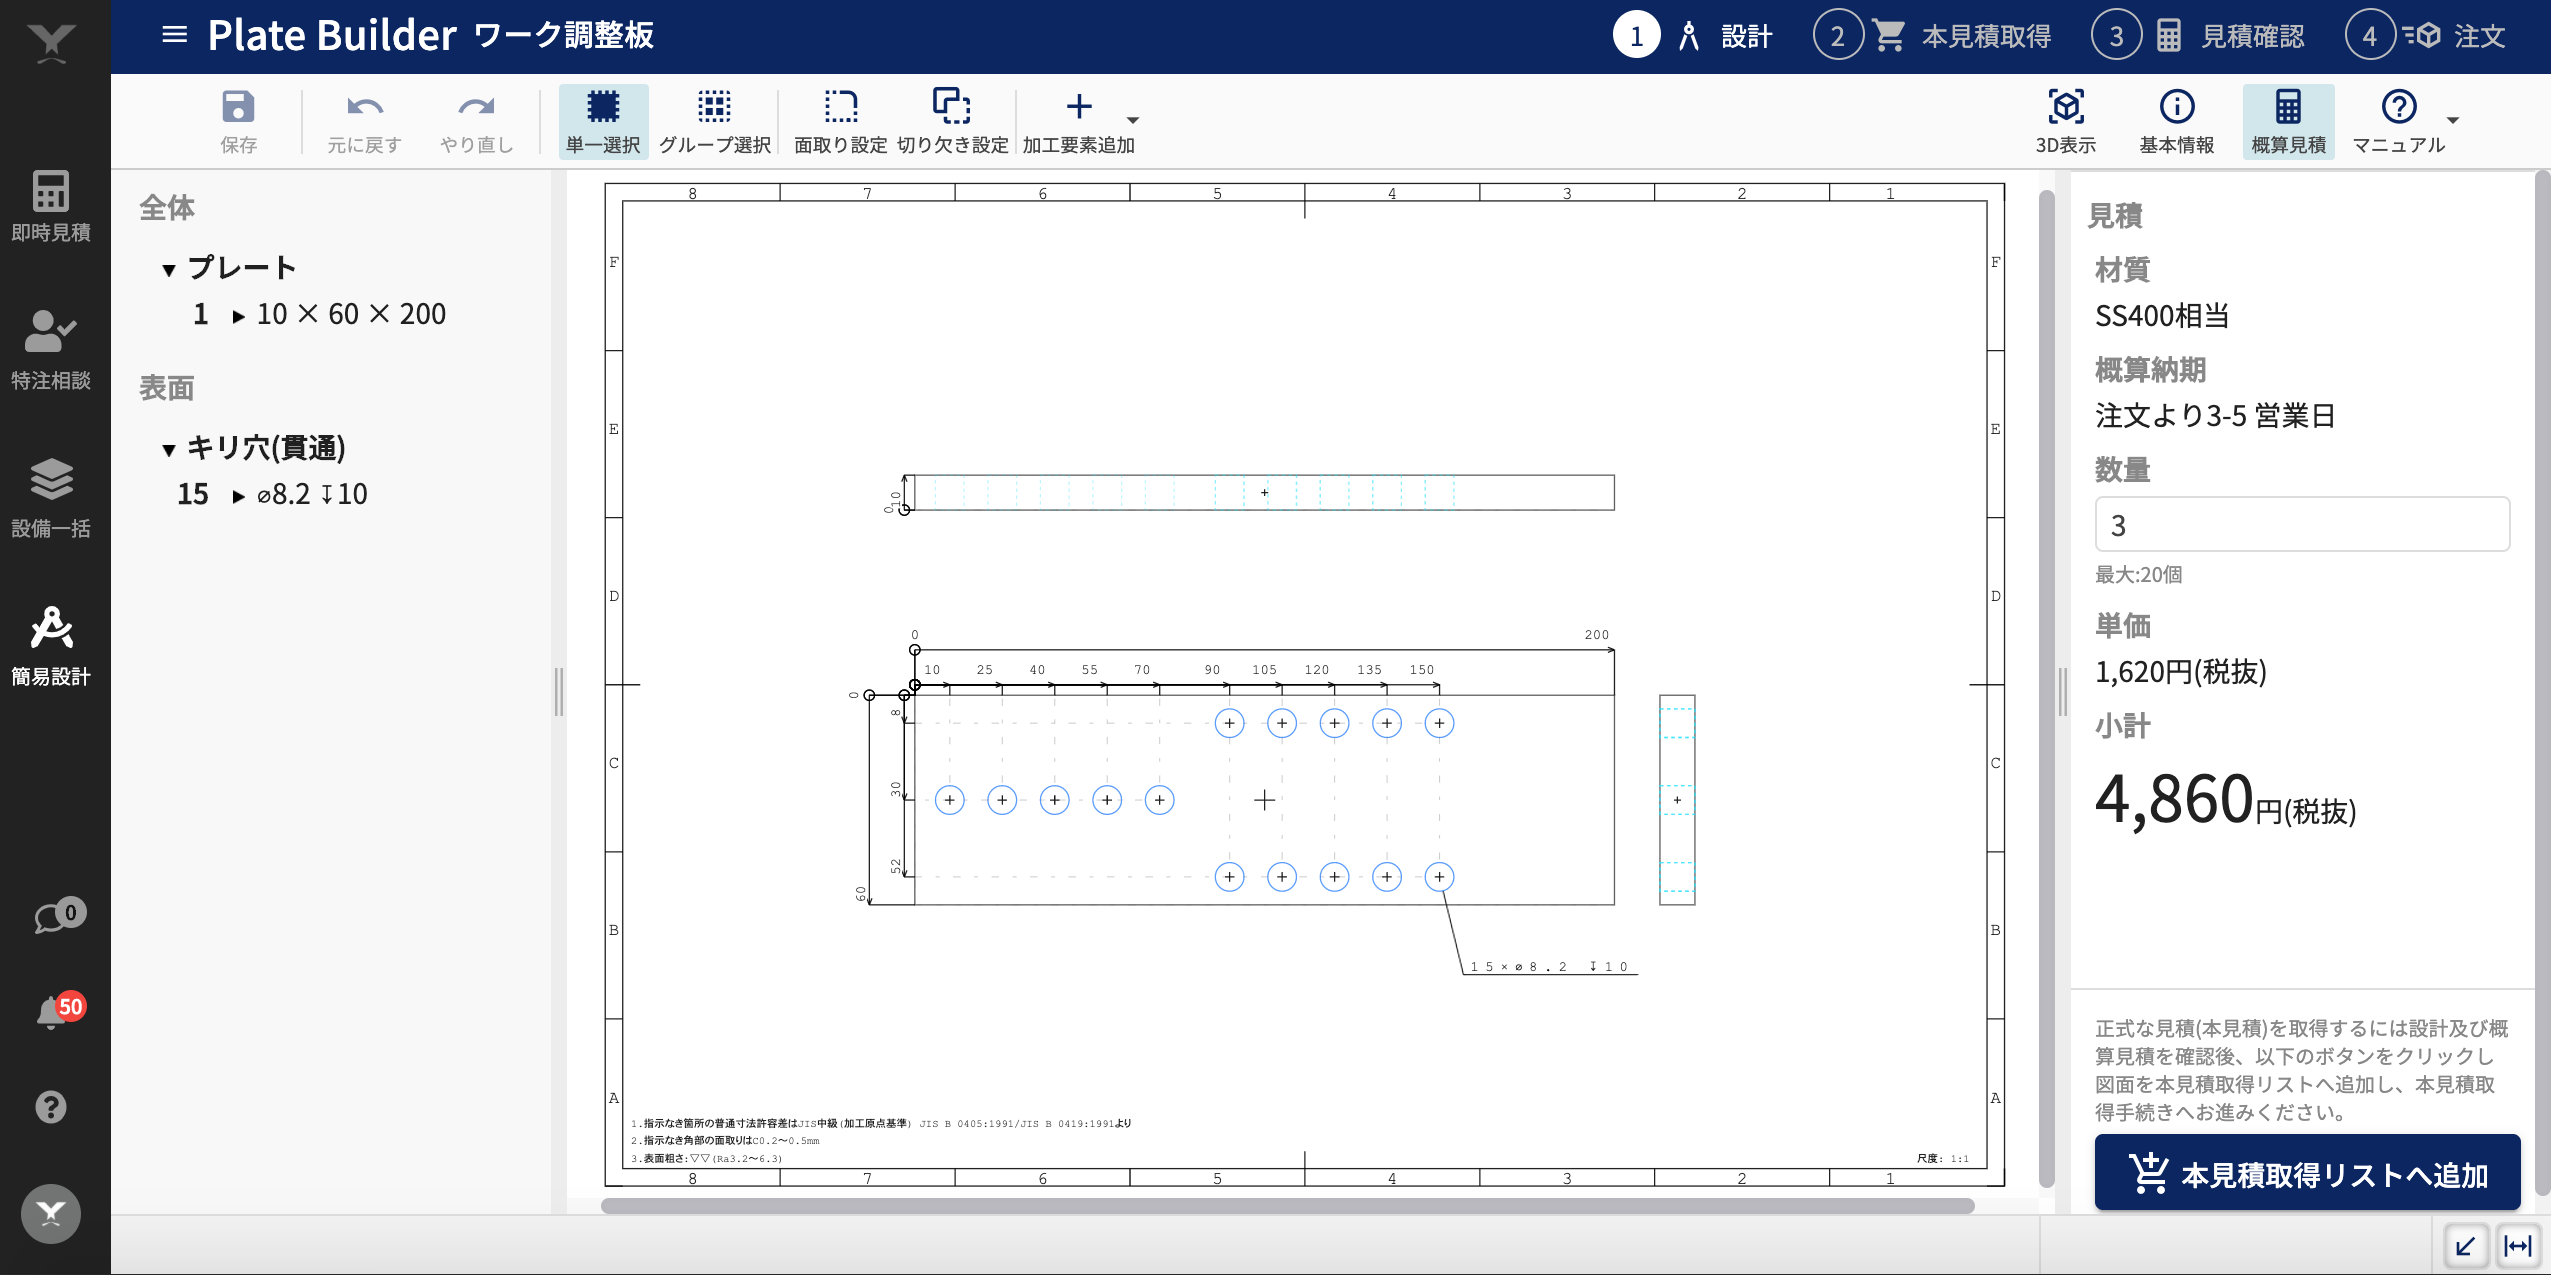Open 即時見積 in the sidebar
This screenshot has width=2551, height=1275.
(x=51, y=206)
